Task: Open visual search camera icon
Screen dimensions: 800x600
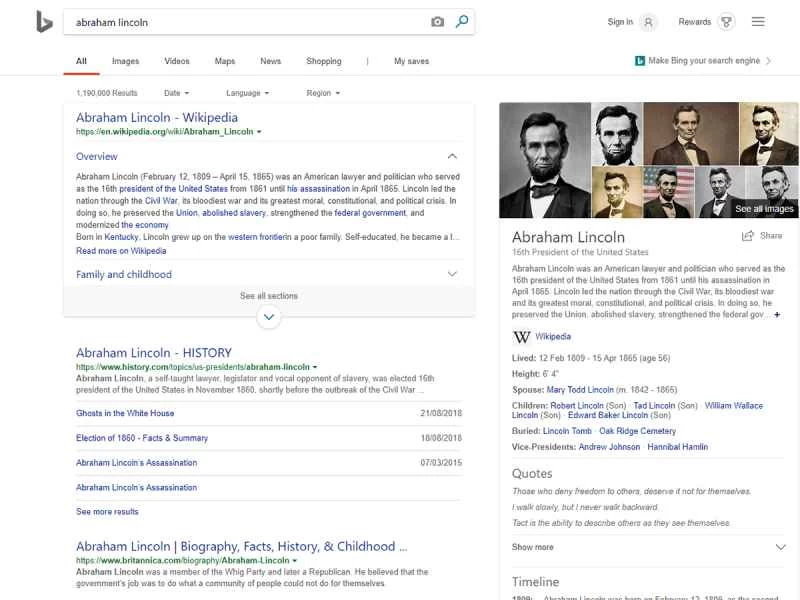Action: click(x=437, y=22)
